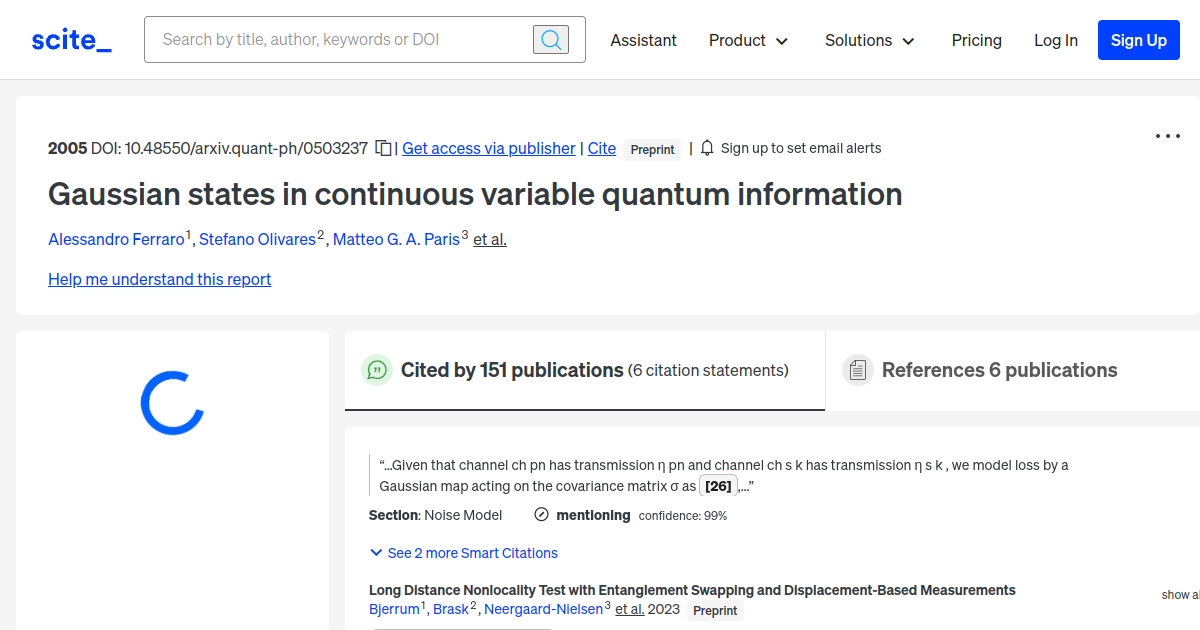Click Help me understand this report
1200x630 pixels.
(159, 279)
